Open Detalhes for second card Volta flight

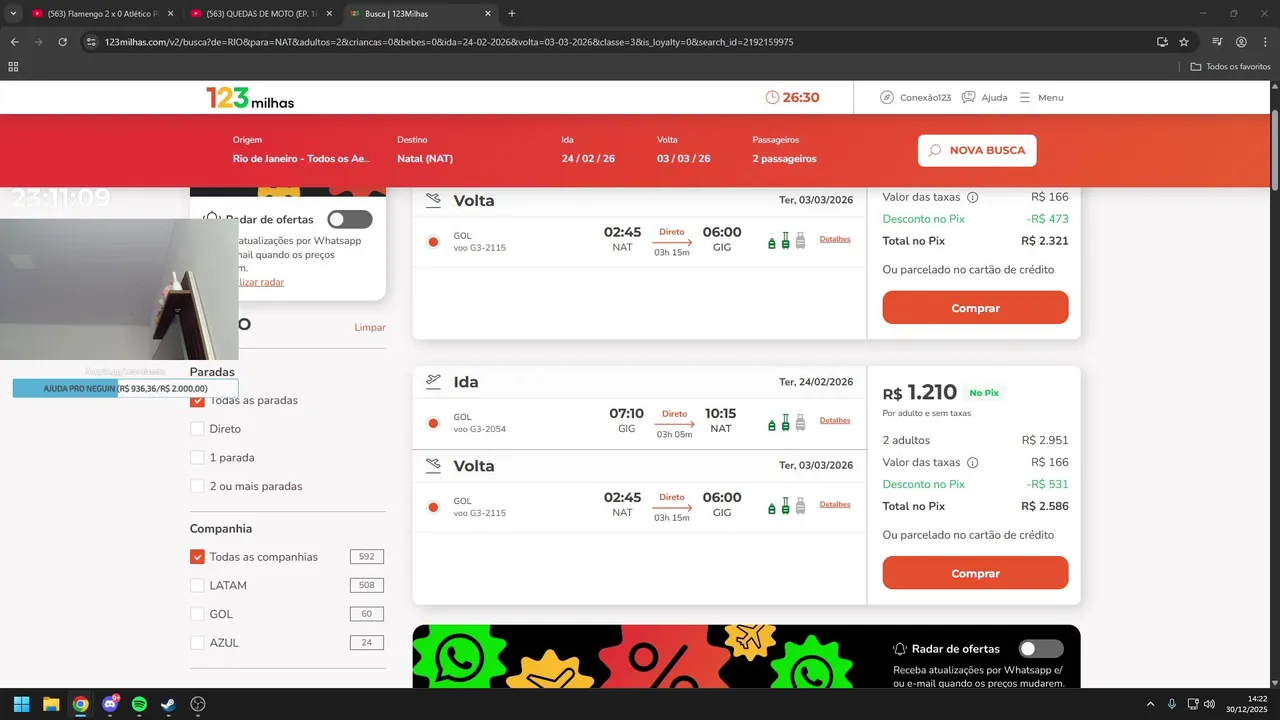pos(835,504)
